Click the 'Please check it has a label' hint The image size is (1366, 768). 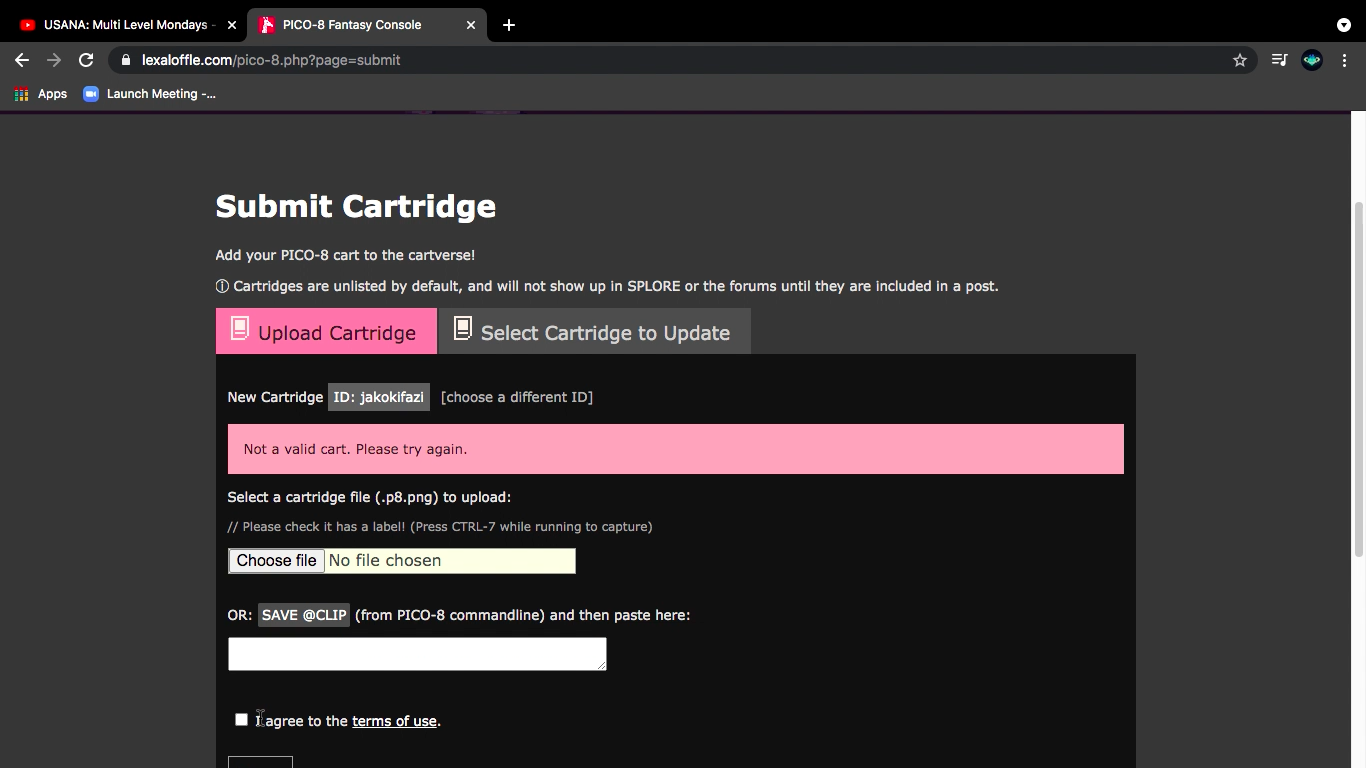[x=440, y=527]
